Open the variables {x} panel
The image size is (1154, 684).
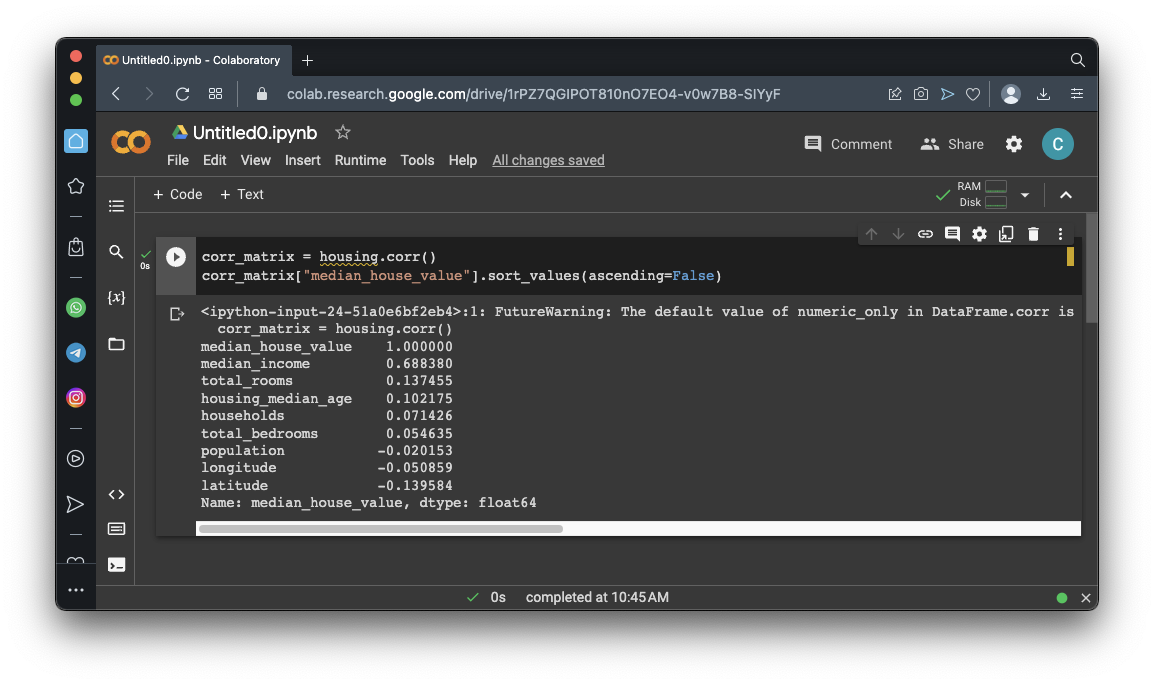pos(117,298)
